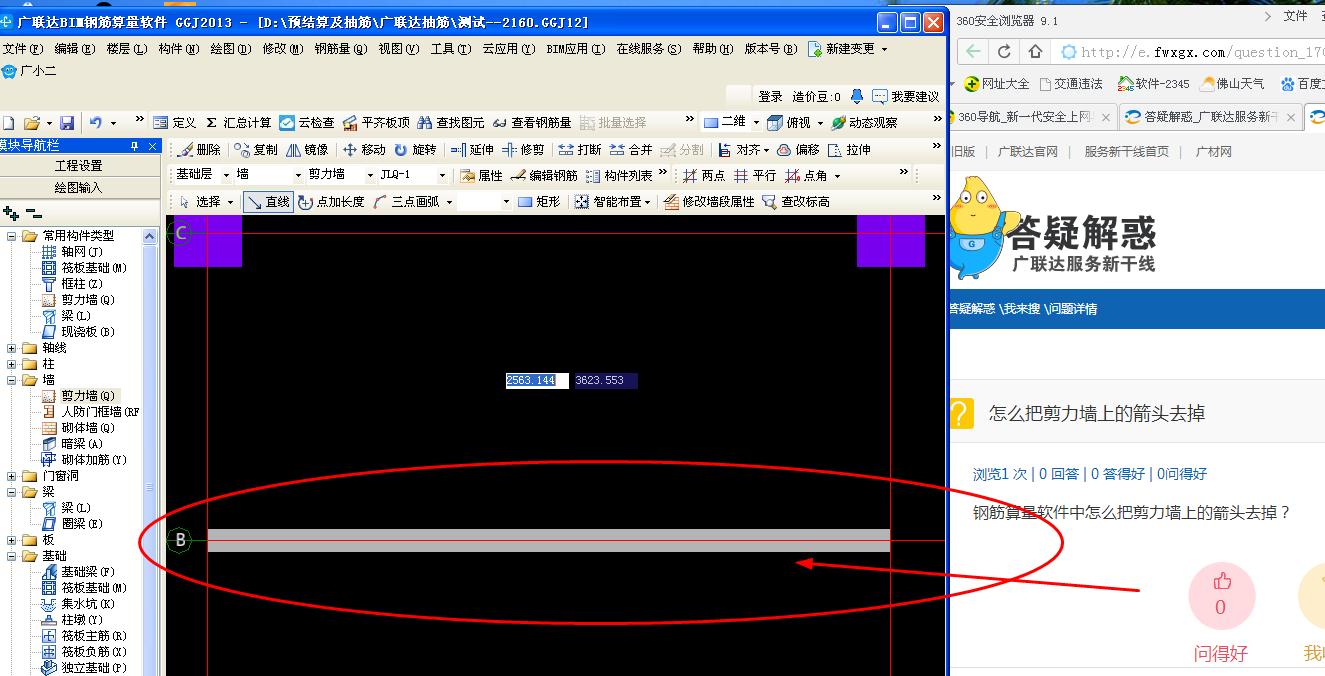The height and width of the screenshot is (676, 1325).
Task: Open the 楼层(L) menu
Action: [126, 49]
